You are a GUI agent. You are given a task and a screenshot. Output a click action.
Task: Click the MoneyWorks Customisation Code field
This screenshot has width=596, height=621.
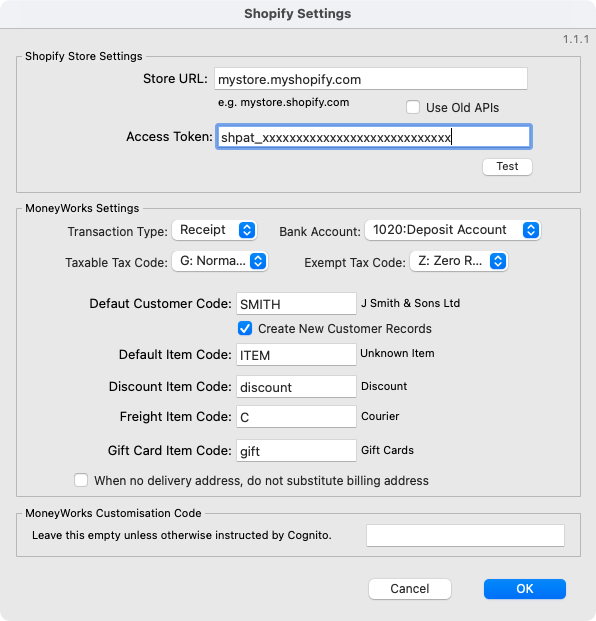pos(465,535)
